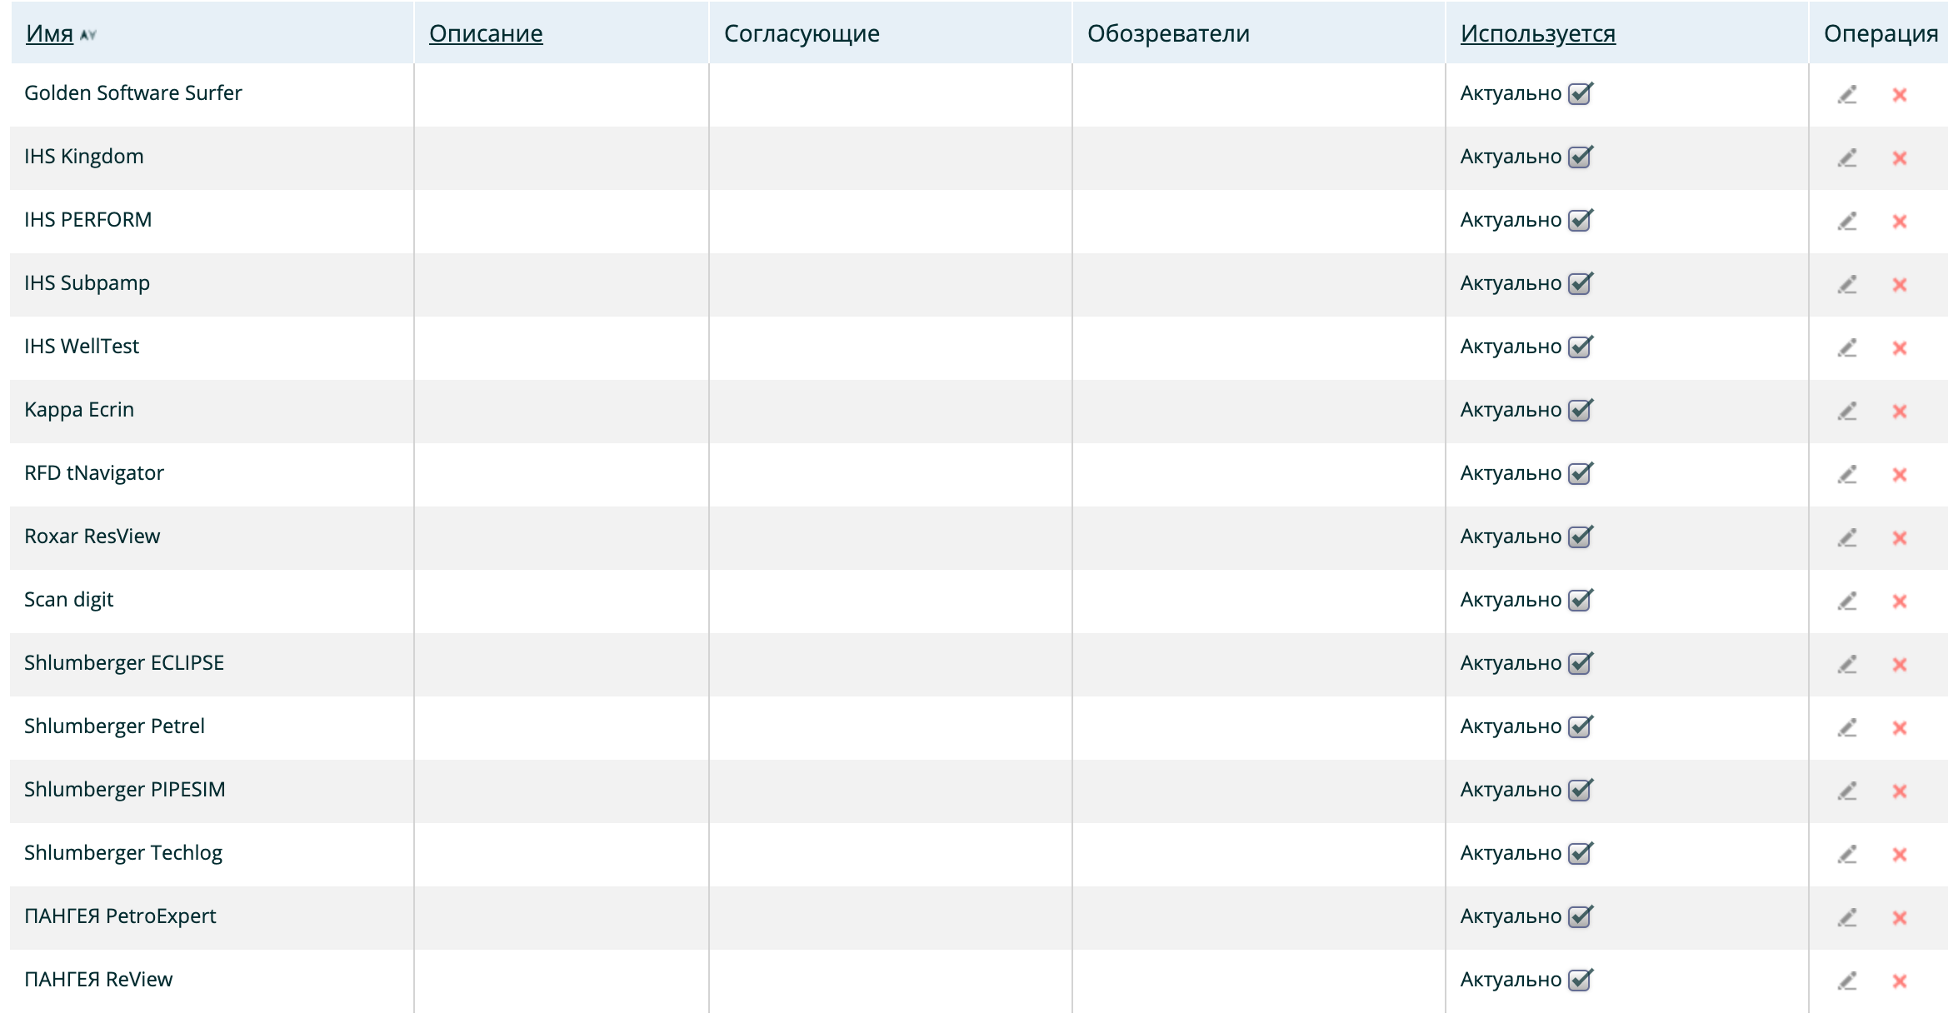Toggle Актуально checkbox for Scan digit
The image size is (1948, 1033).
(x=1580, y=599)
